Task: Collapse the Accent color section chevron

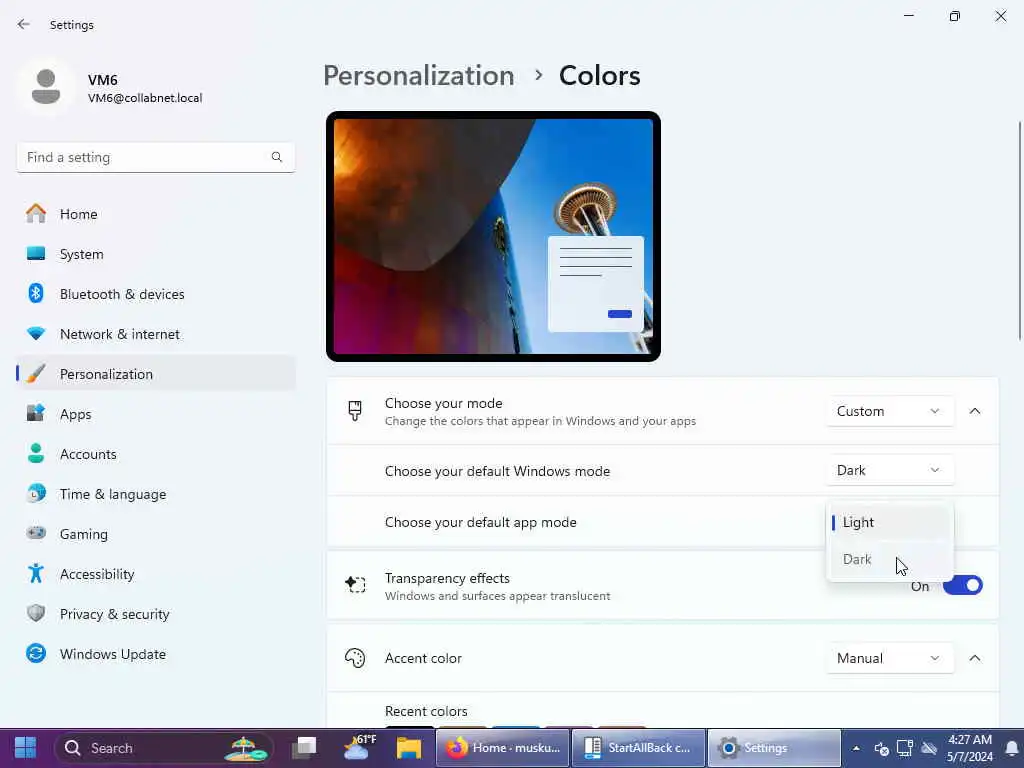Action: (x=975, y=658)
